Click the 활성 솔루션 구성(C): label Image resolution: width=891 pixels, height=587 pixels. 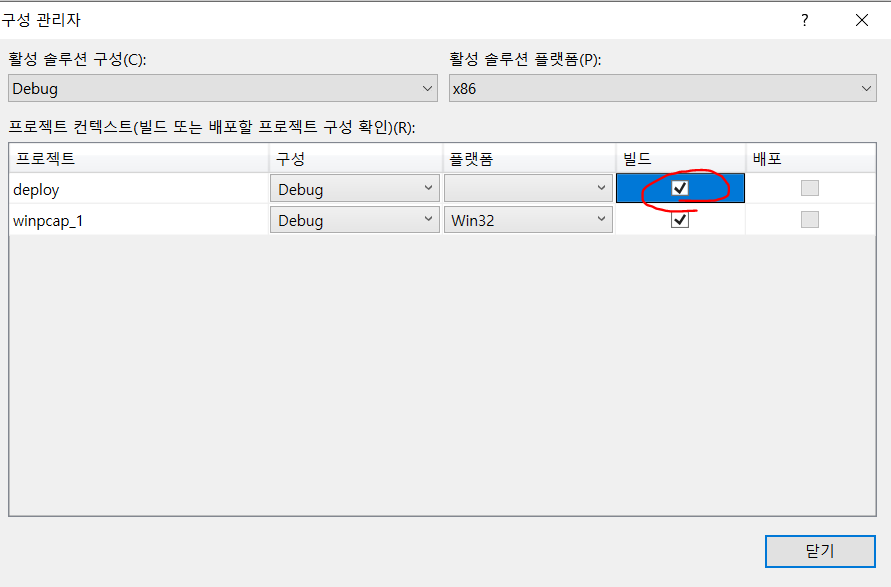coord(77,59)
